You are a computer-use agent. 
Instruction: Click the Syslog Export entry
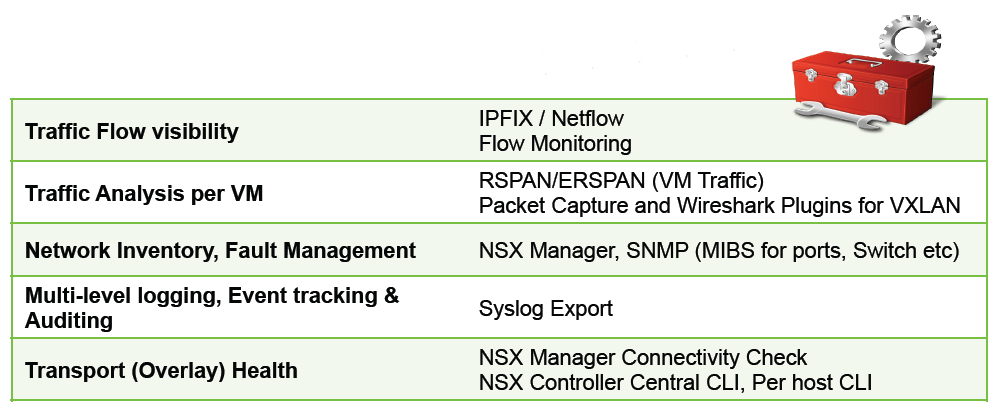546,309
